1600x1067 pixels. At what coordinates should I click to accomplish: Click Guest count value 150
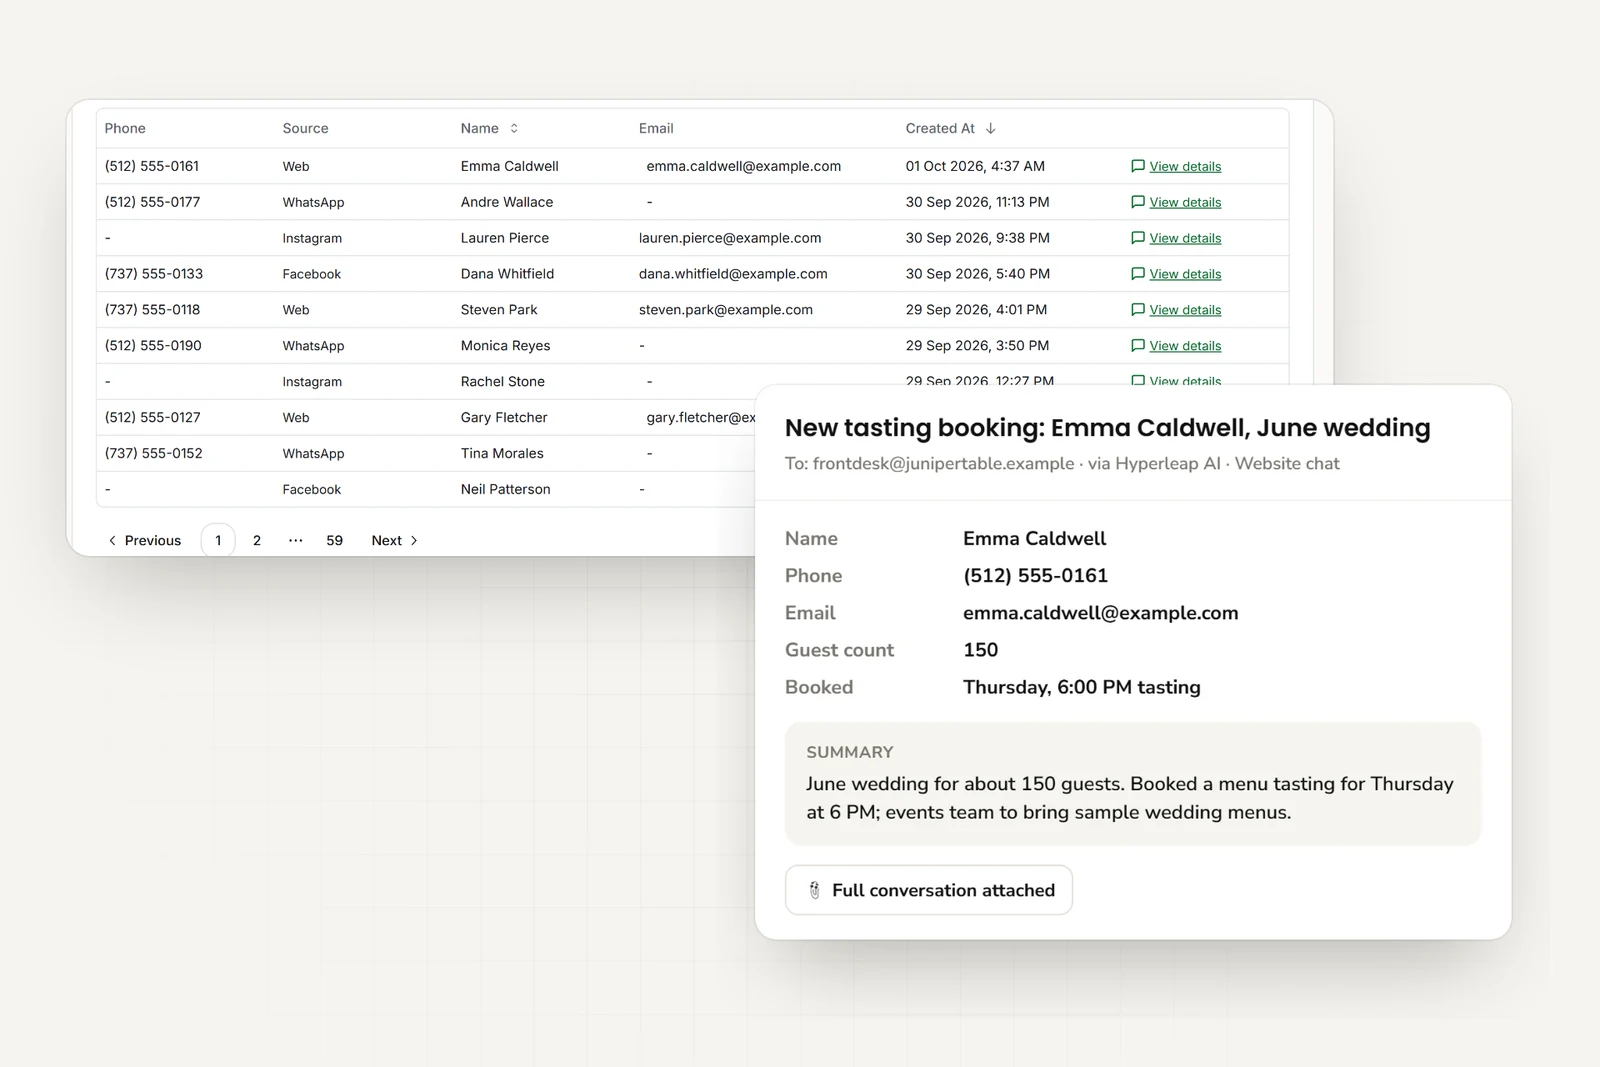pyautogui.click(x=981, y=650)
